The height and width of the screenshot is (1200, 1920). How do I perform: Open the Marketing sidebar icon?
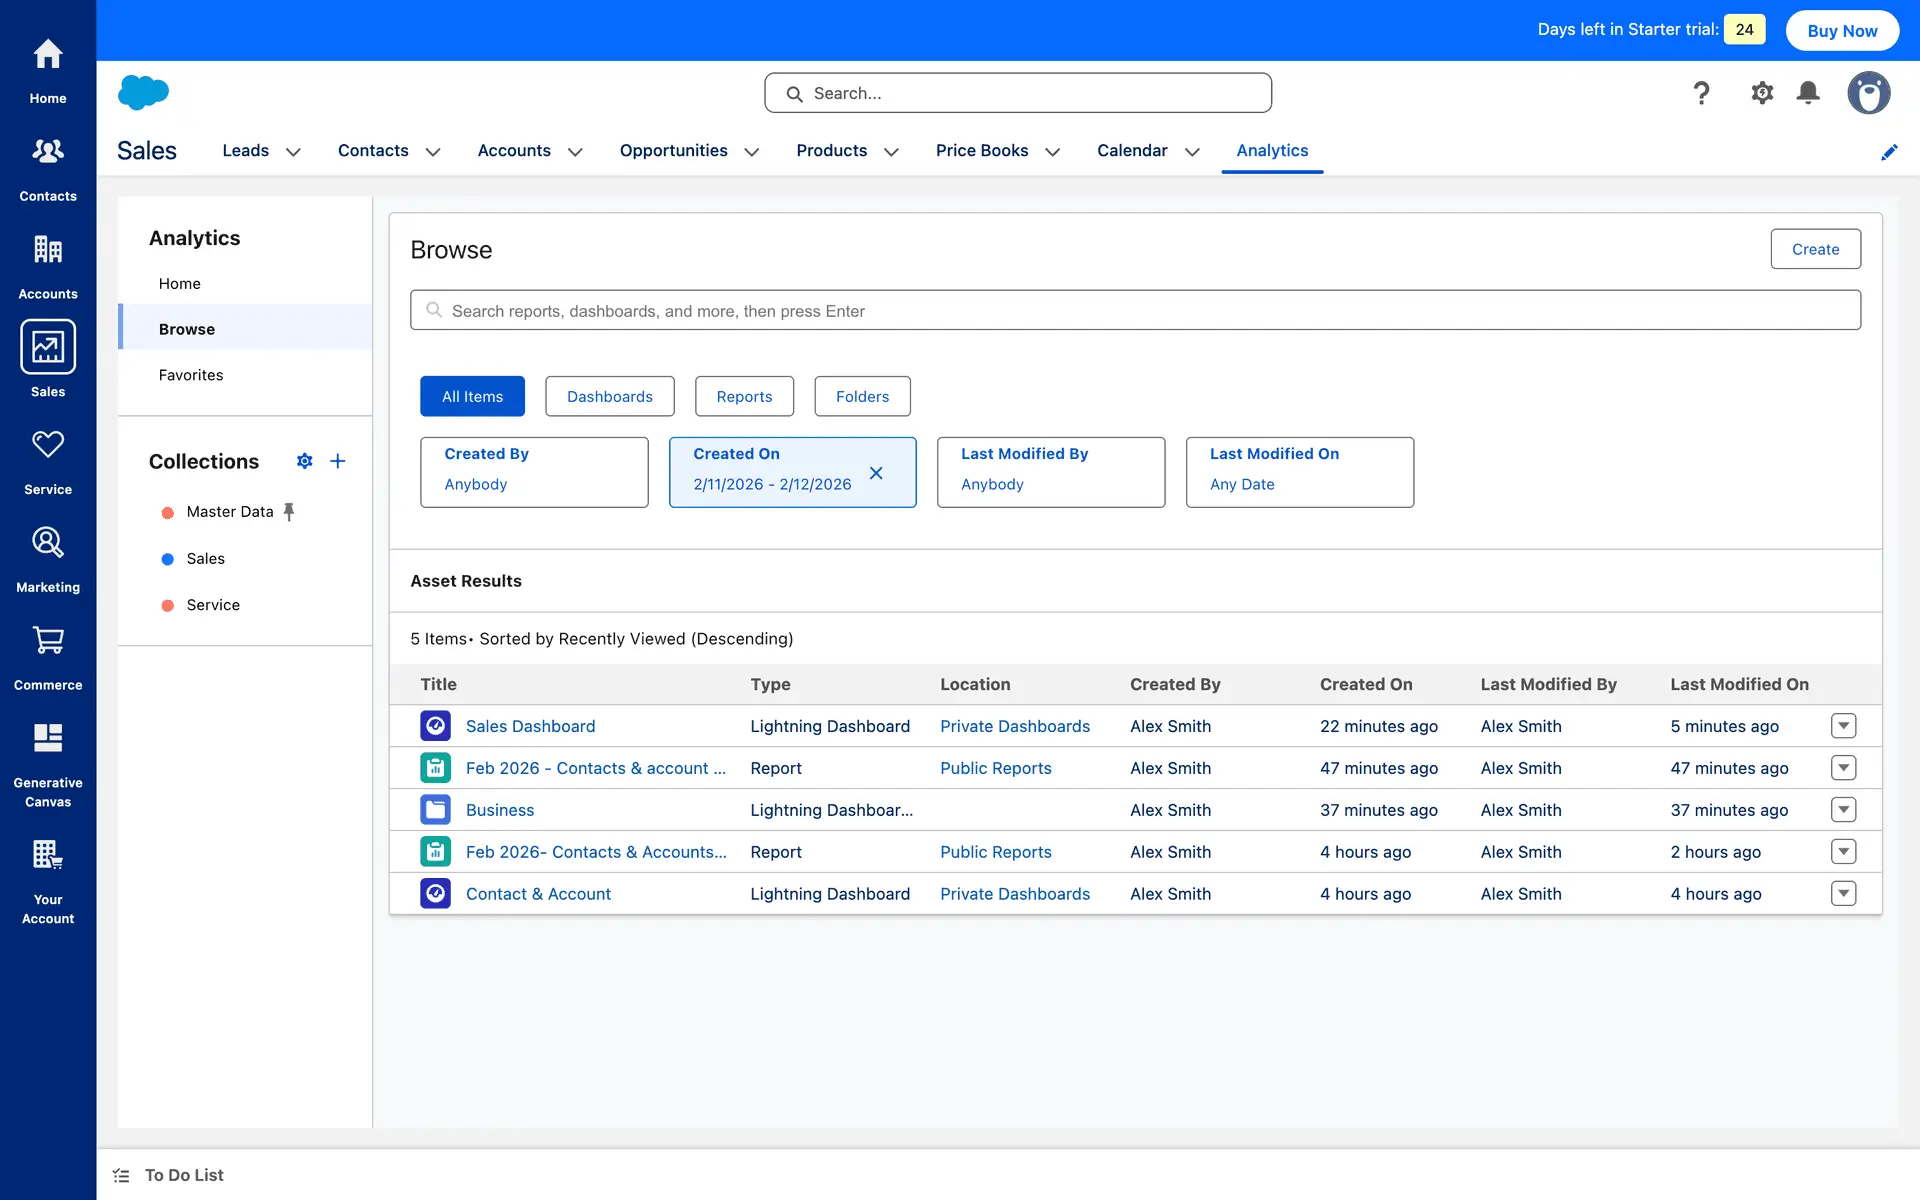(48, 543)
